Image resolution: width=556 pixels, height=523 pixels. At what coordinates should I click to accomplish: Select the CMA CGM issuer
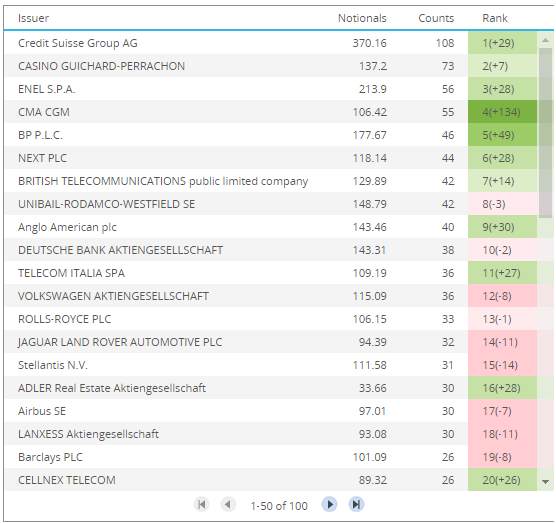pyautogui.click(x=44, y=112)
